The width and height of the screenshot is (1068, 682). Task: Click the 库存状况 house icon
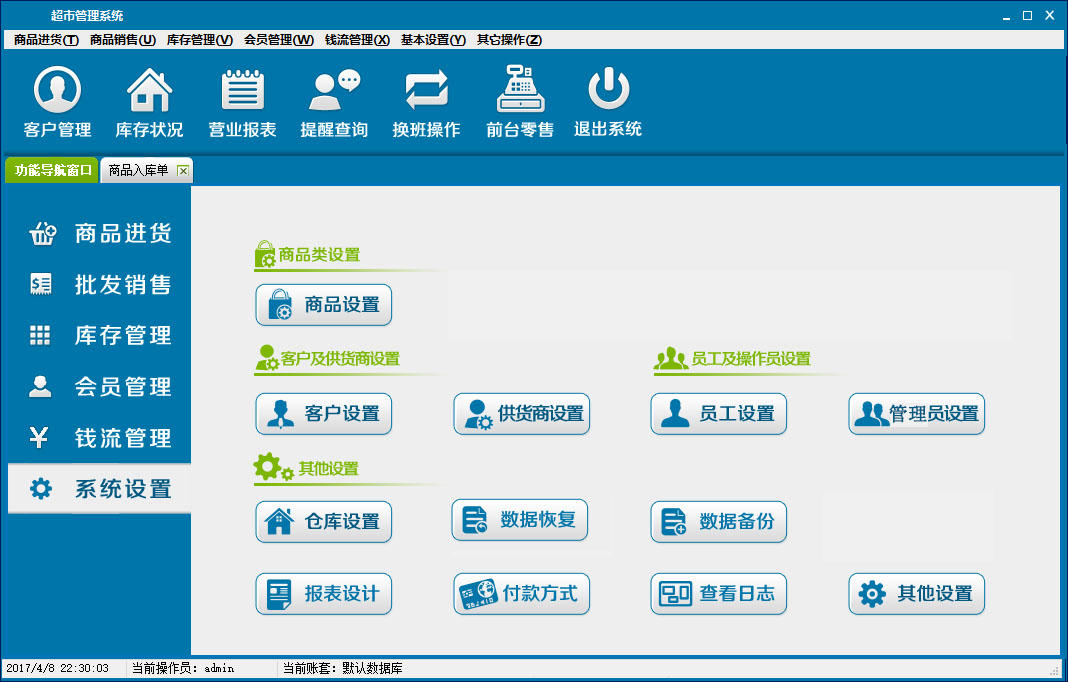point(150,90)
